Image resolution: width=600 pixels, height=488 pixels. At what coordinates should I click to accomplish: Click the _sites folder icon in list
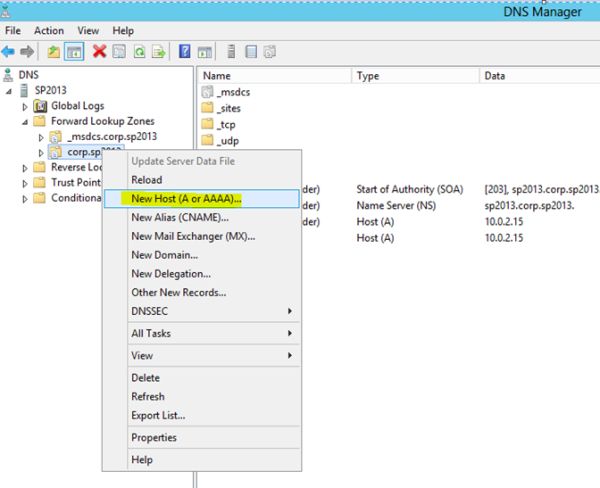207,108
